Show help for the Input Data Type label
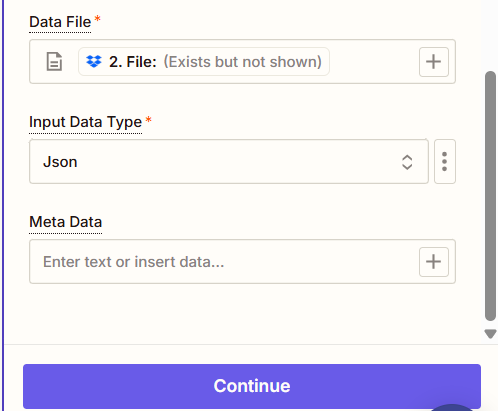Screen dimensions: 498x411 click(85, 122)
